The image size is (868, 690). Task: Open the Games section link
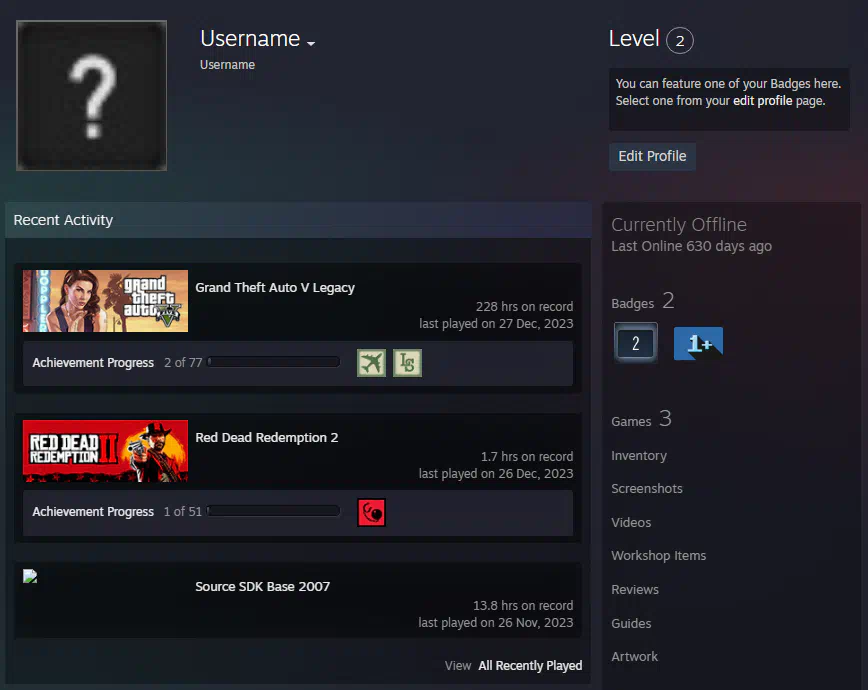631,421
